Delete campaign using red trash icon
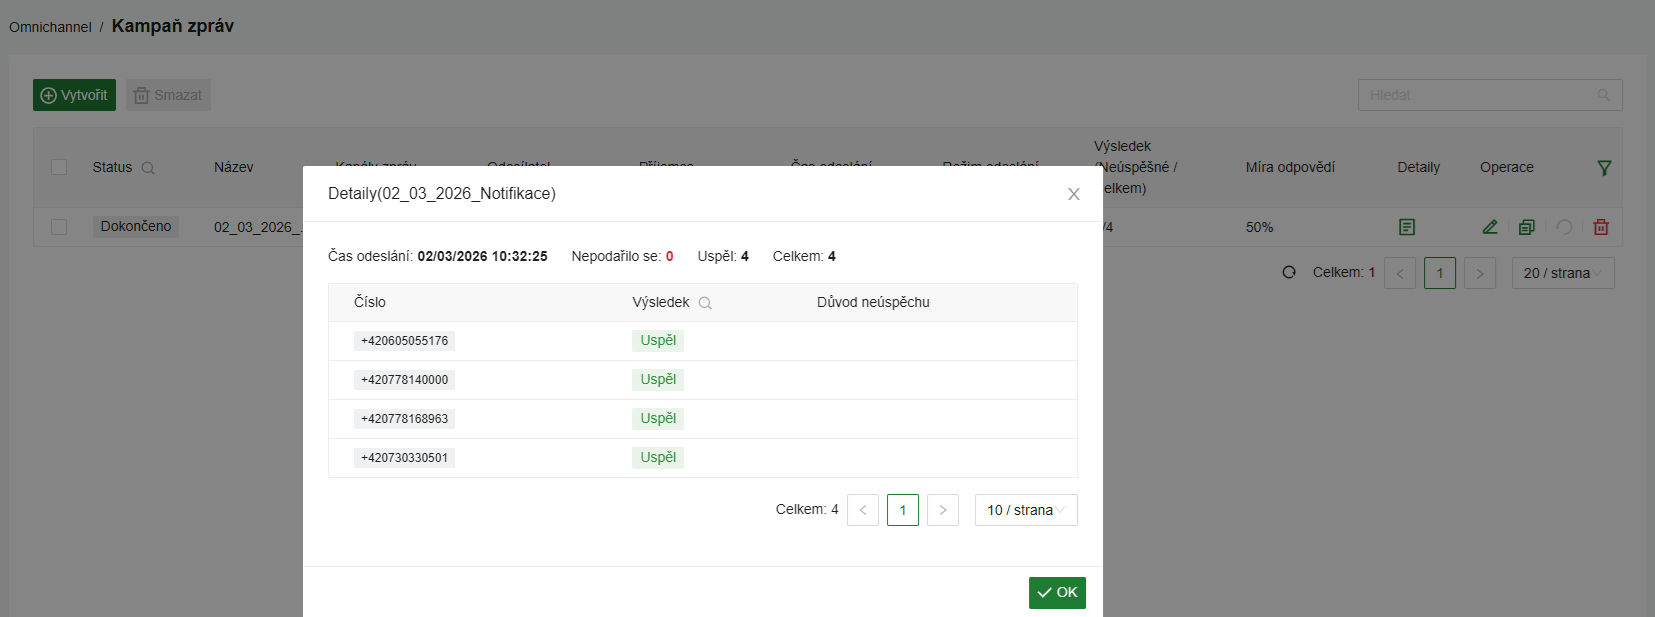The width and height of the screenshot is (1655, 617). pyautogui.click(x=1600, y=227)
